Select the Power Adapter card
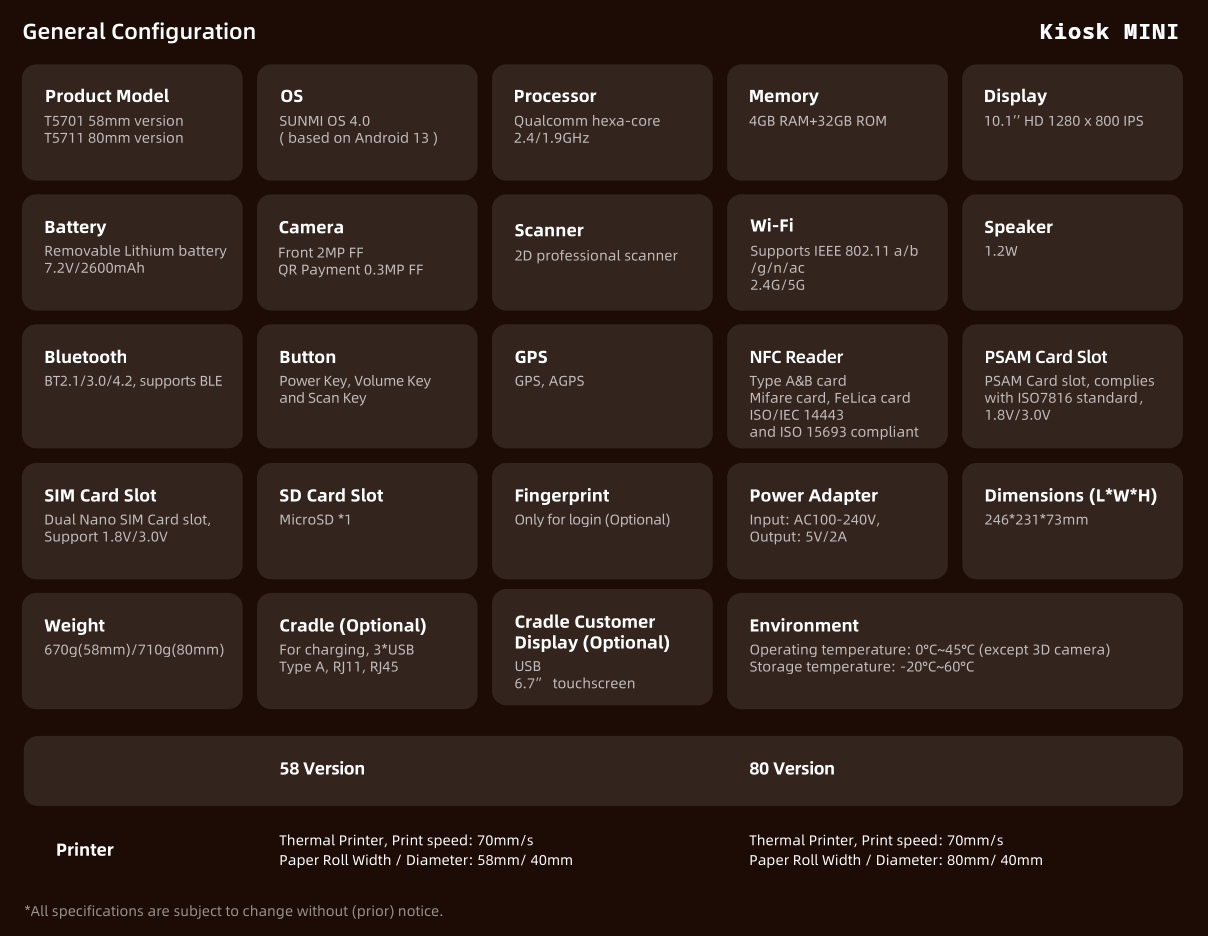Screen dimensions: 1208x936 point(837,520)
